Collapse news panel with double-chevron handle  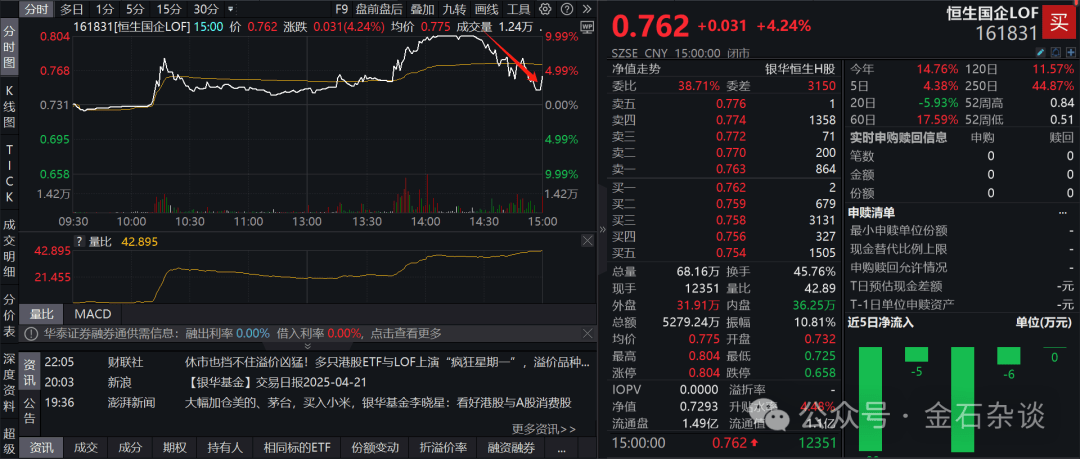click(x=308, y=346)
